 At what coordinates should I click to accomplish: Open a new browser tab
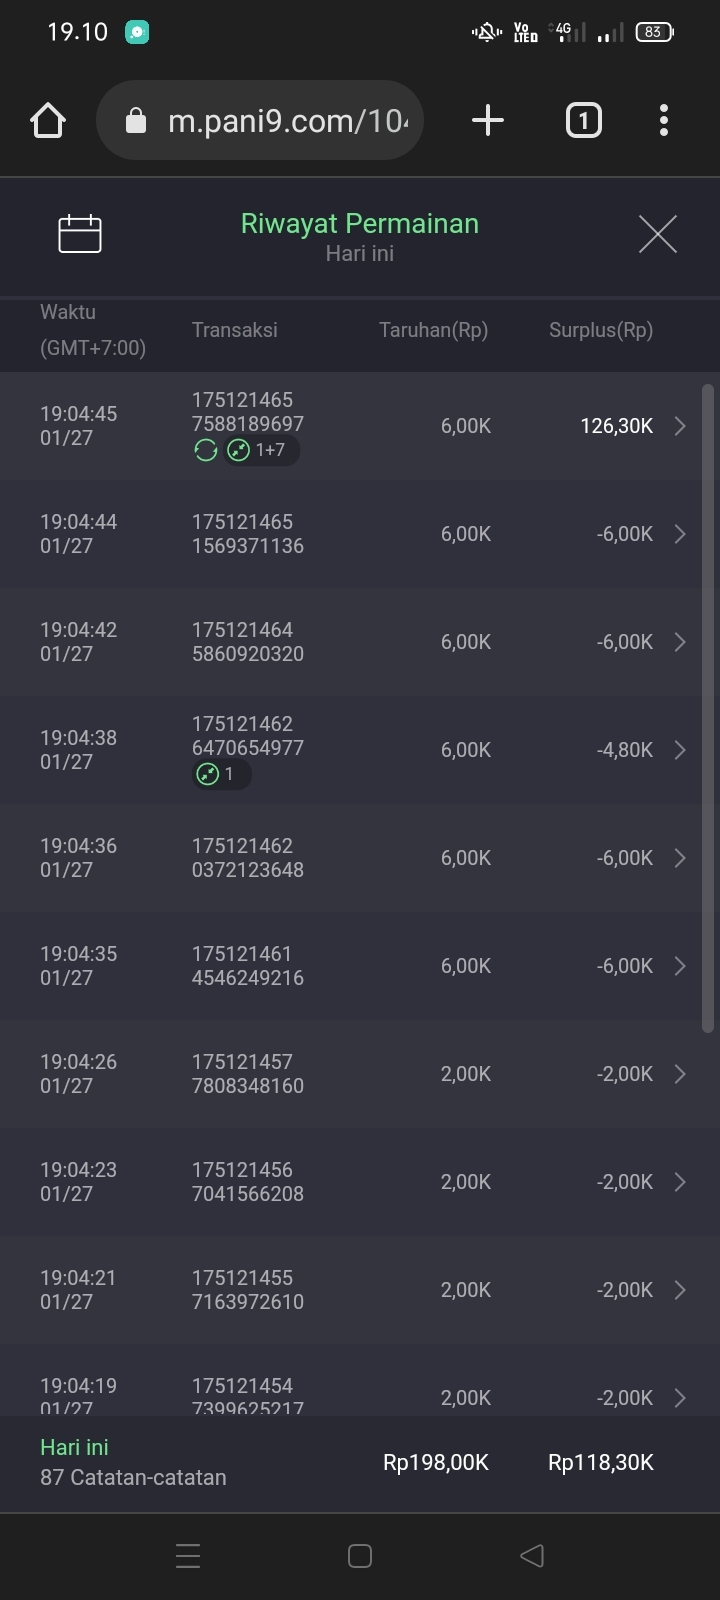(487, 121)
